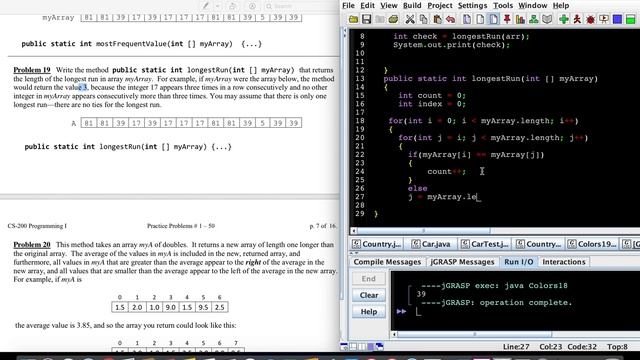640x360 pixels.
Task: Click the pencil annotate icon in PDF viewer
Action: (206, 6)
